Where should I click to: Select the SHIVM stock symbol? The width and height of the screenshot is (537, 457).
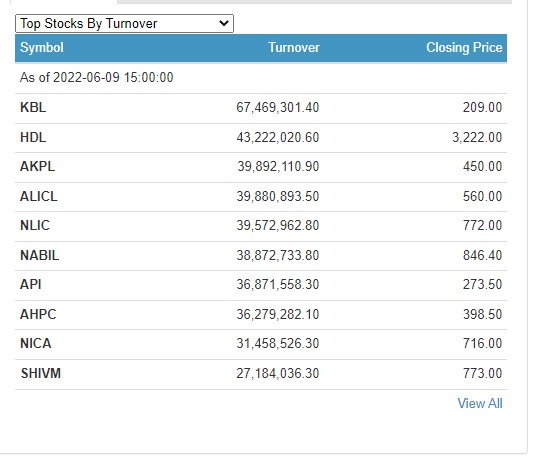pyautogui.click(x=41, y=373)
